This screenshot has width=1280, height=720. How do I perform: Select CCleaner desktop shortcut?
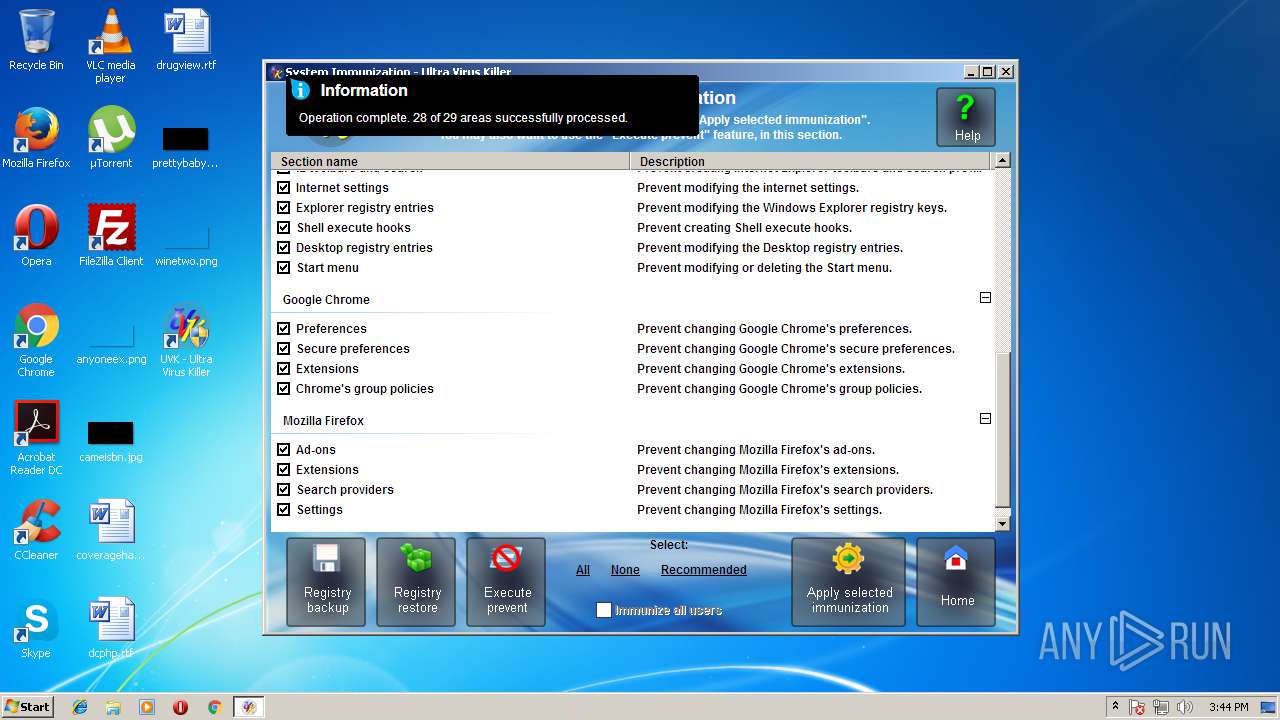pyautogui.click(x=36, y=530)
